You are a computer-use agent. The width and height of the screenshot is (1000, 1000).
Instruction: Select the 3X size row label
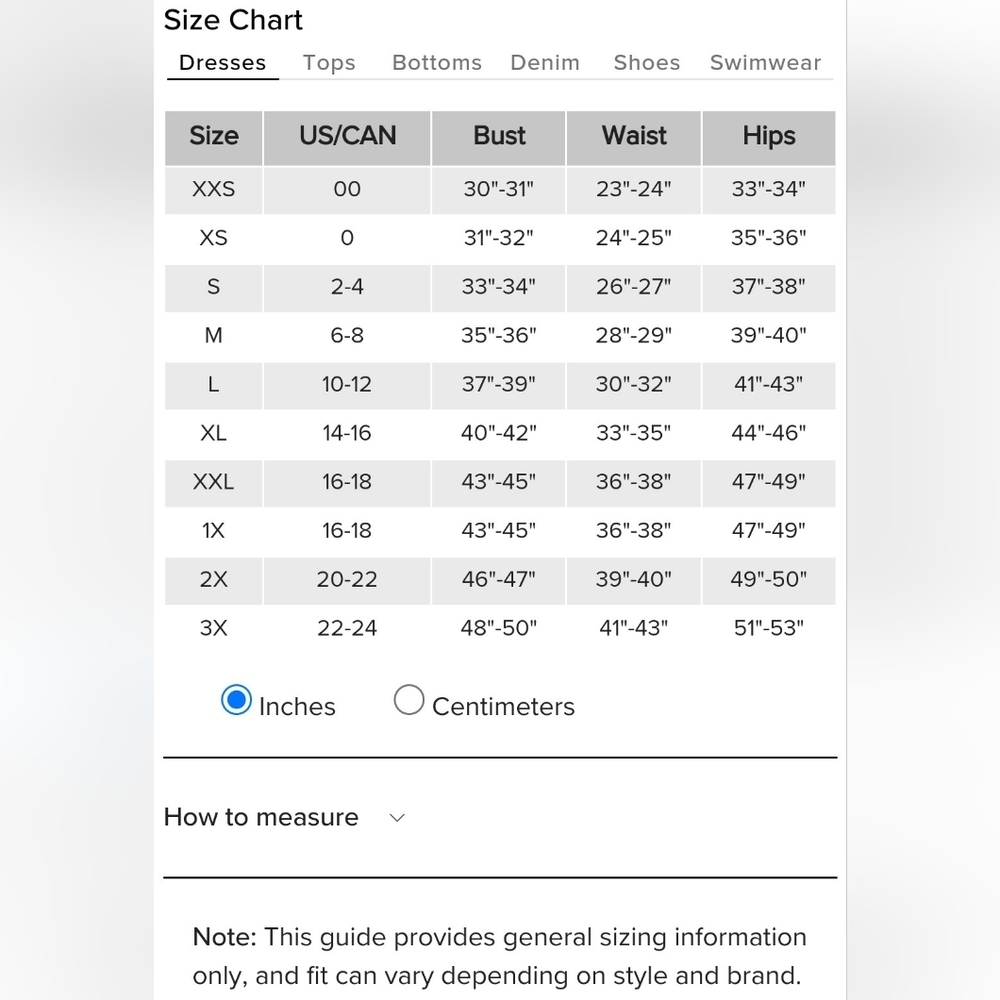coord(214,628)
